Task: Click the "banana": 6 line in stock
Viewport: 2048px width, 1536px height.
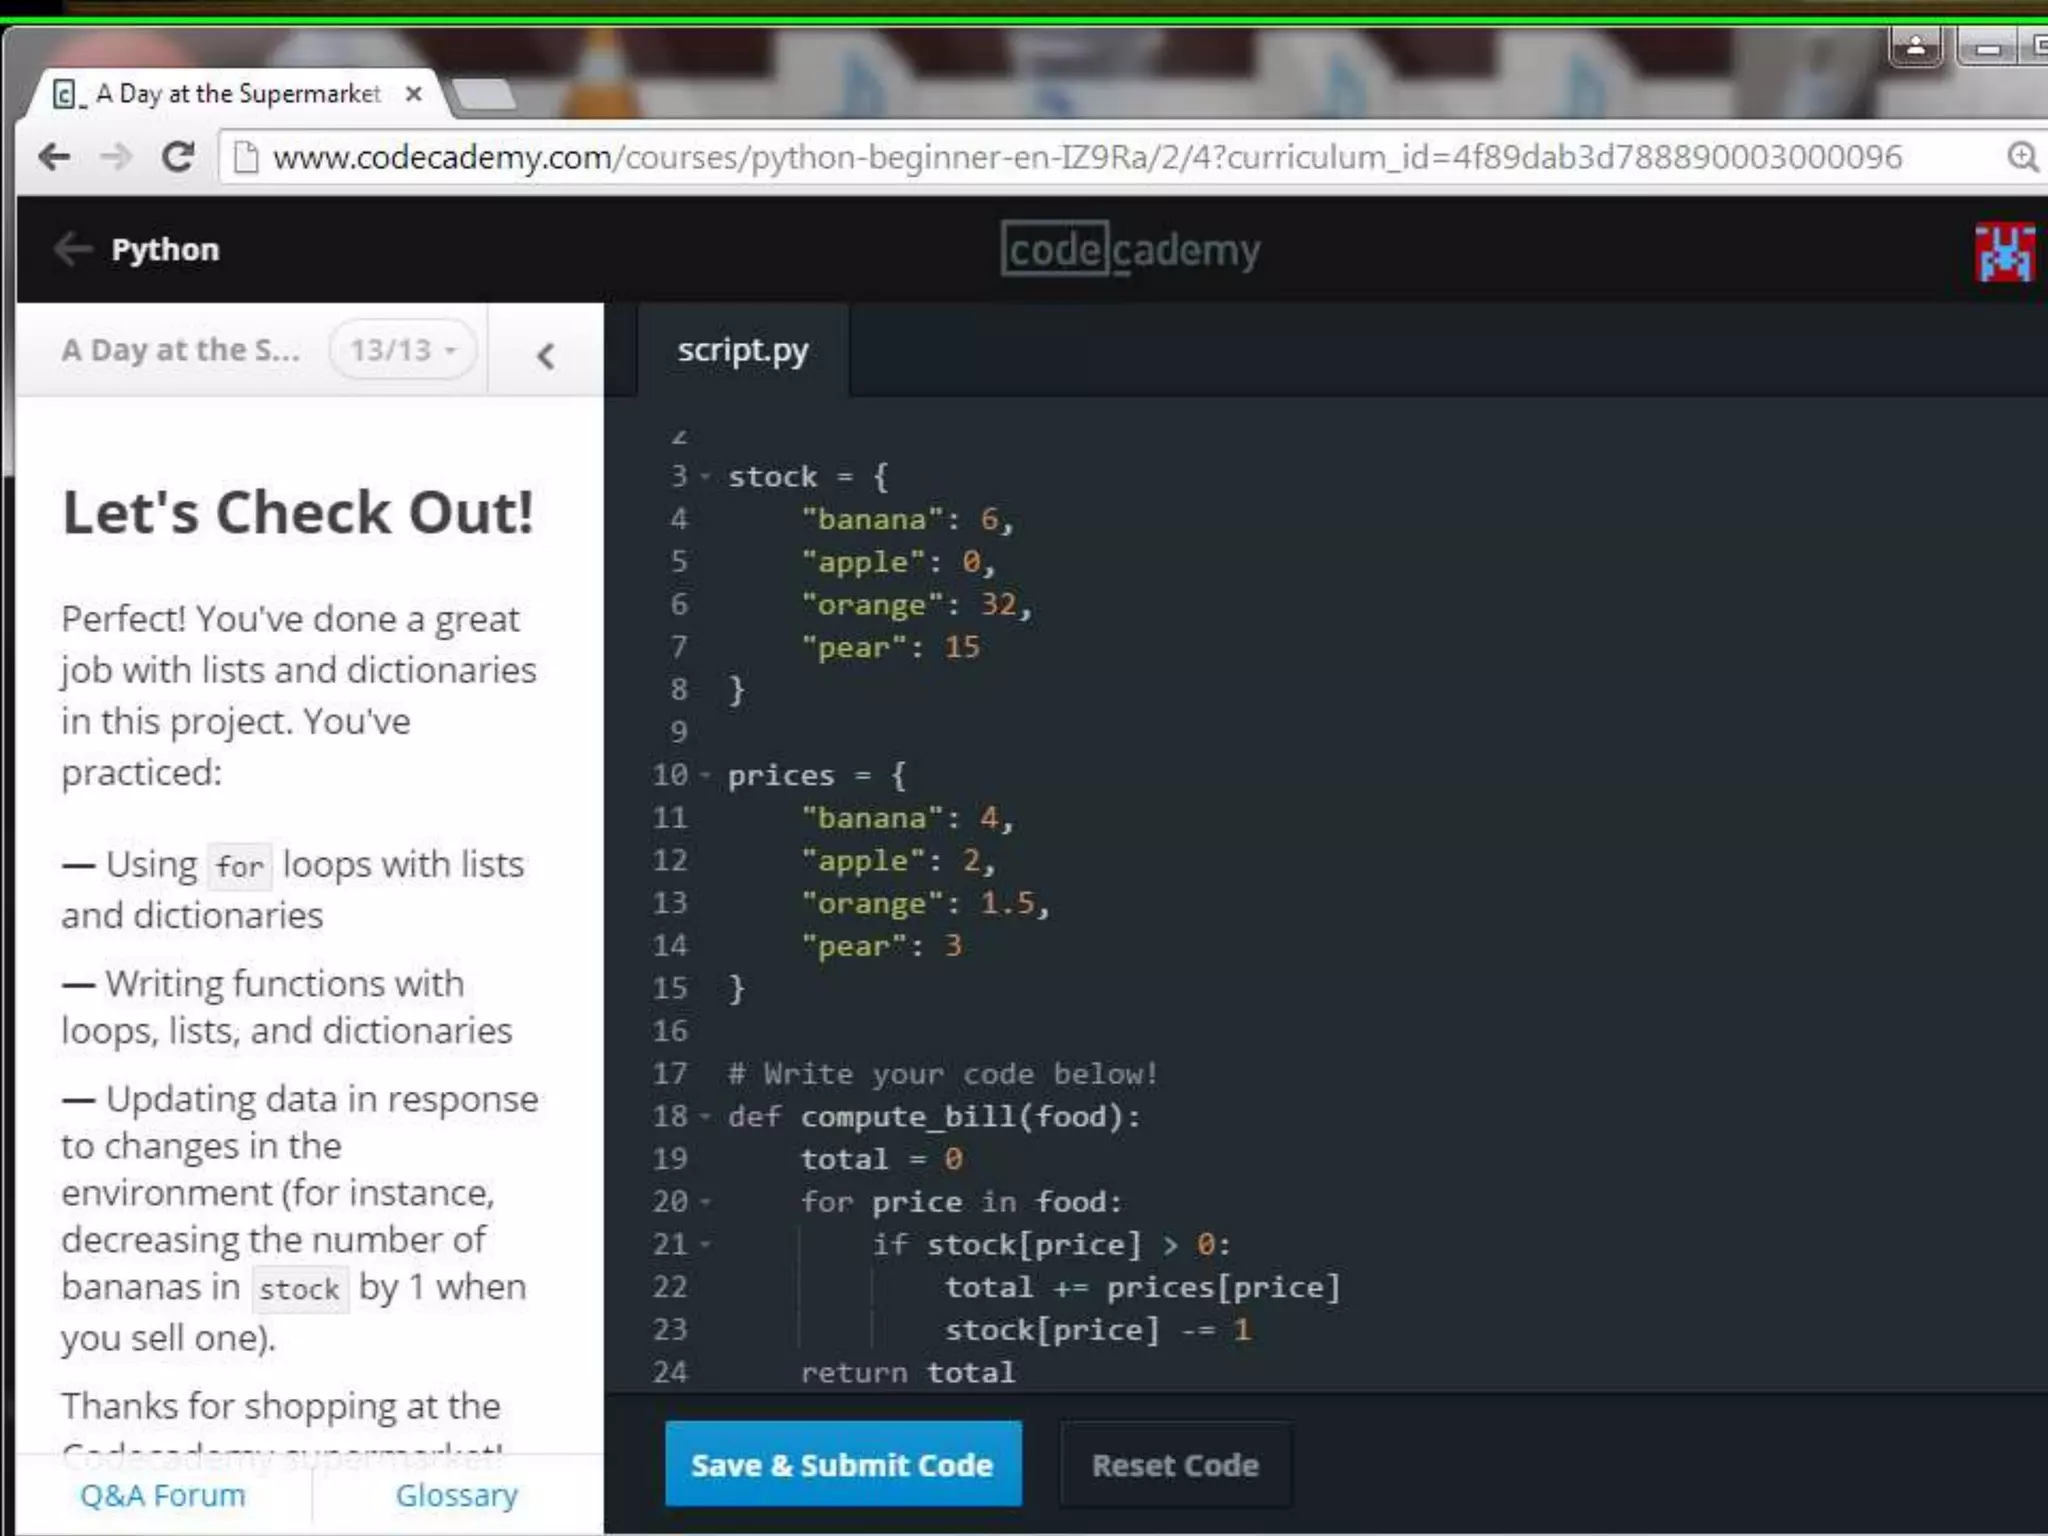Action: tap(907, 519)
